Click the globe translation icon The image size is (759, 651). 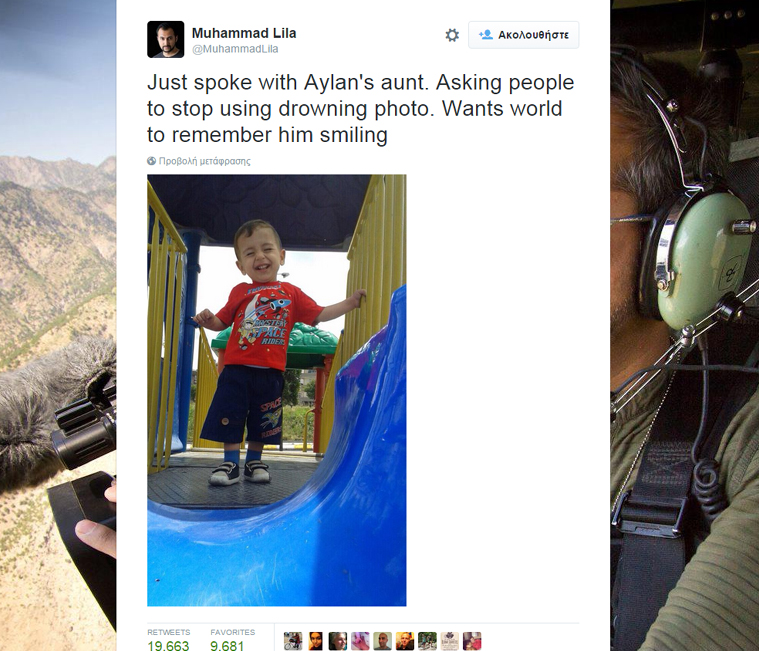tap(152, 161)
